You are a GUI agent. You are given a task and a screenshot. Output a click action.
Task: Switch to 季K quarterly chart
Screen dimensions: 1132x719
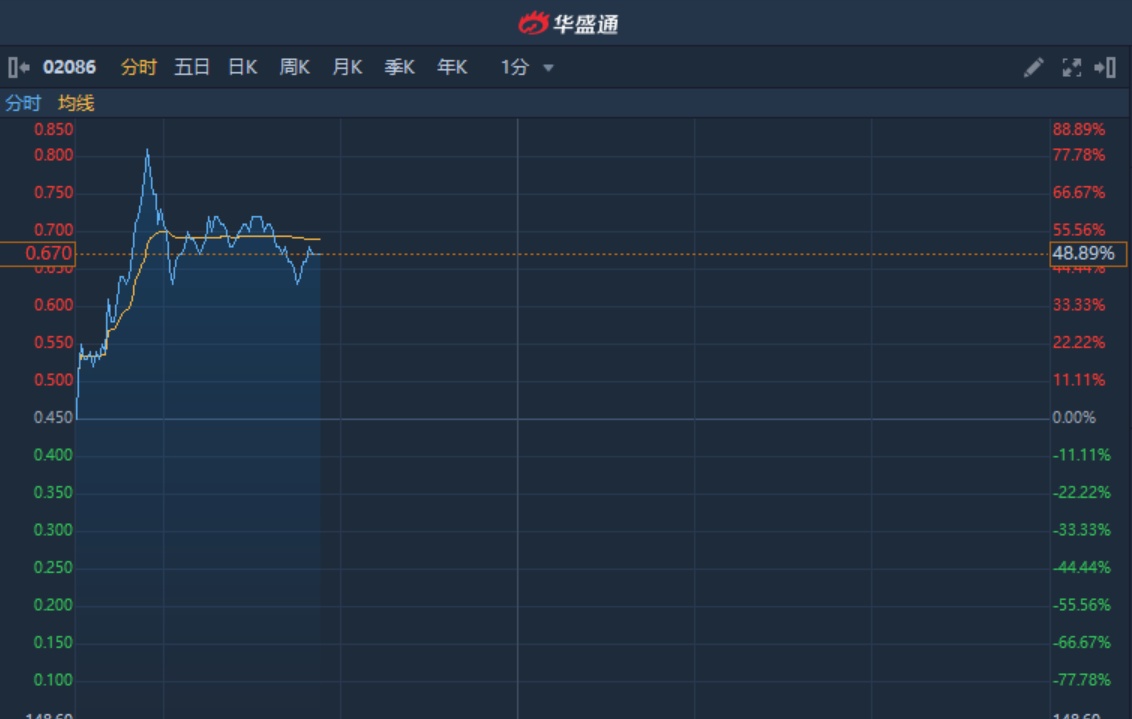click(x=400, y=68)
